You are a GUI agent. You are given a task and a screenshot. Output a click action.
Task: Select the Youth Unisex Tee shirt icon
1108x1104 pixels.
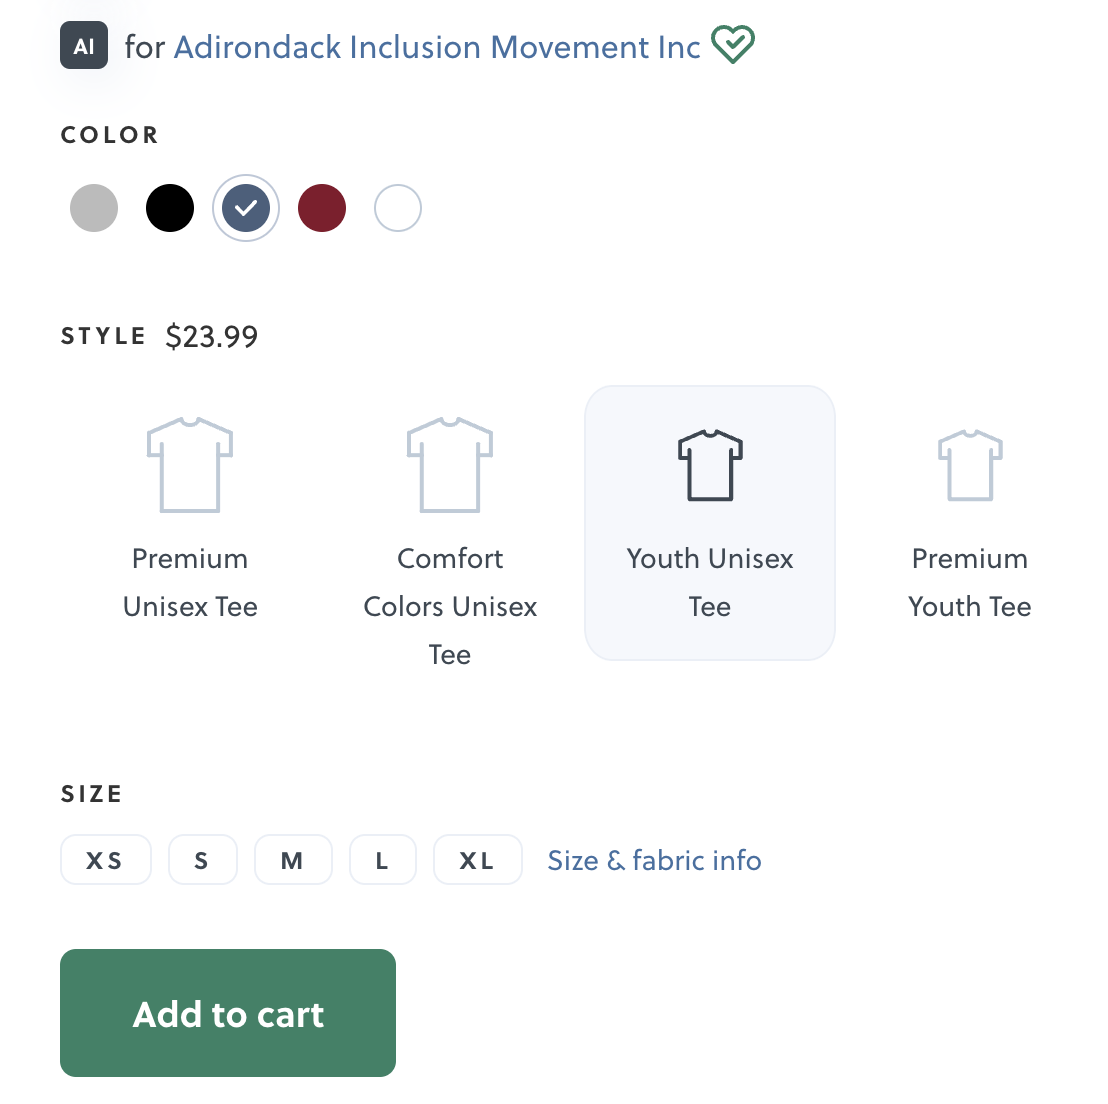pyautogui.click(x=710, y=465)
